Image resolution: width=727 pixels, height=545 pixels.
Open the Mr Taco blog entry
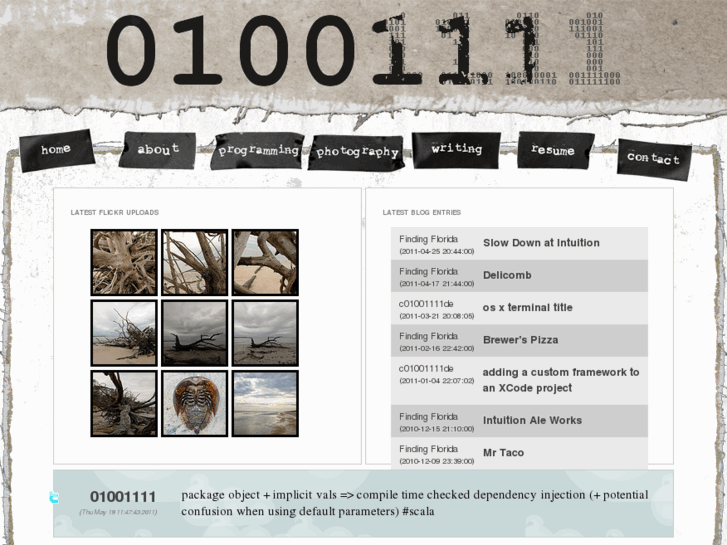pyautogui.click(x=504, y=453)
